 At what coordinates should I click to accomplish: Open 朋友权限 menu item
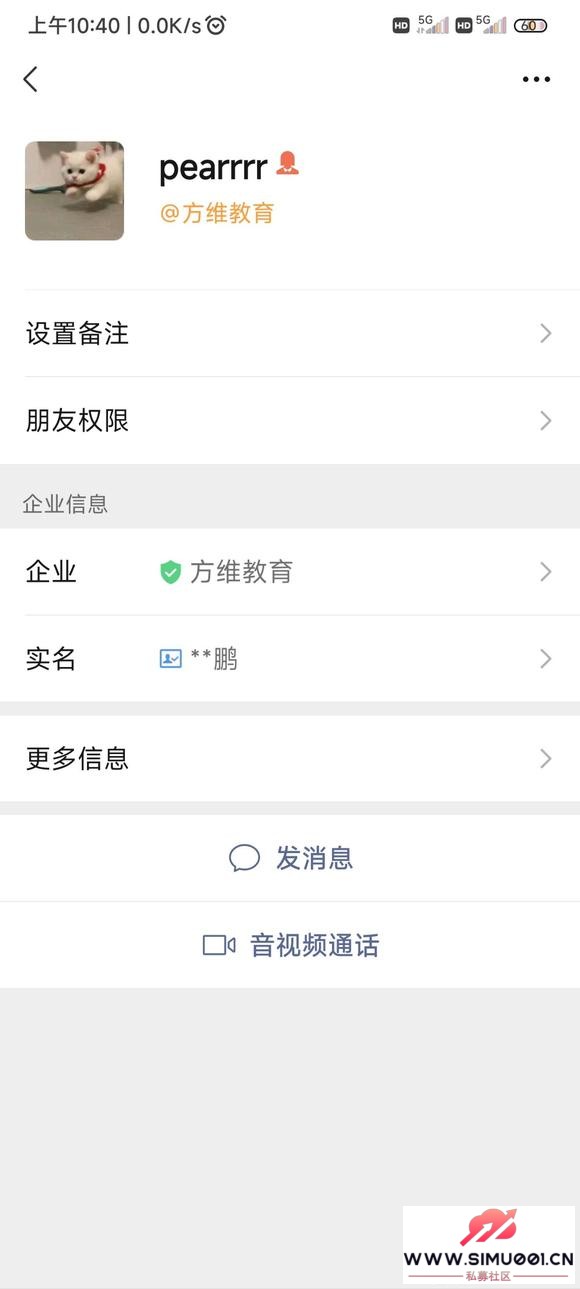coord(290,421)
